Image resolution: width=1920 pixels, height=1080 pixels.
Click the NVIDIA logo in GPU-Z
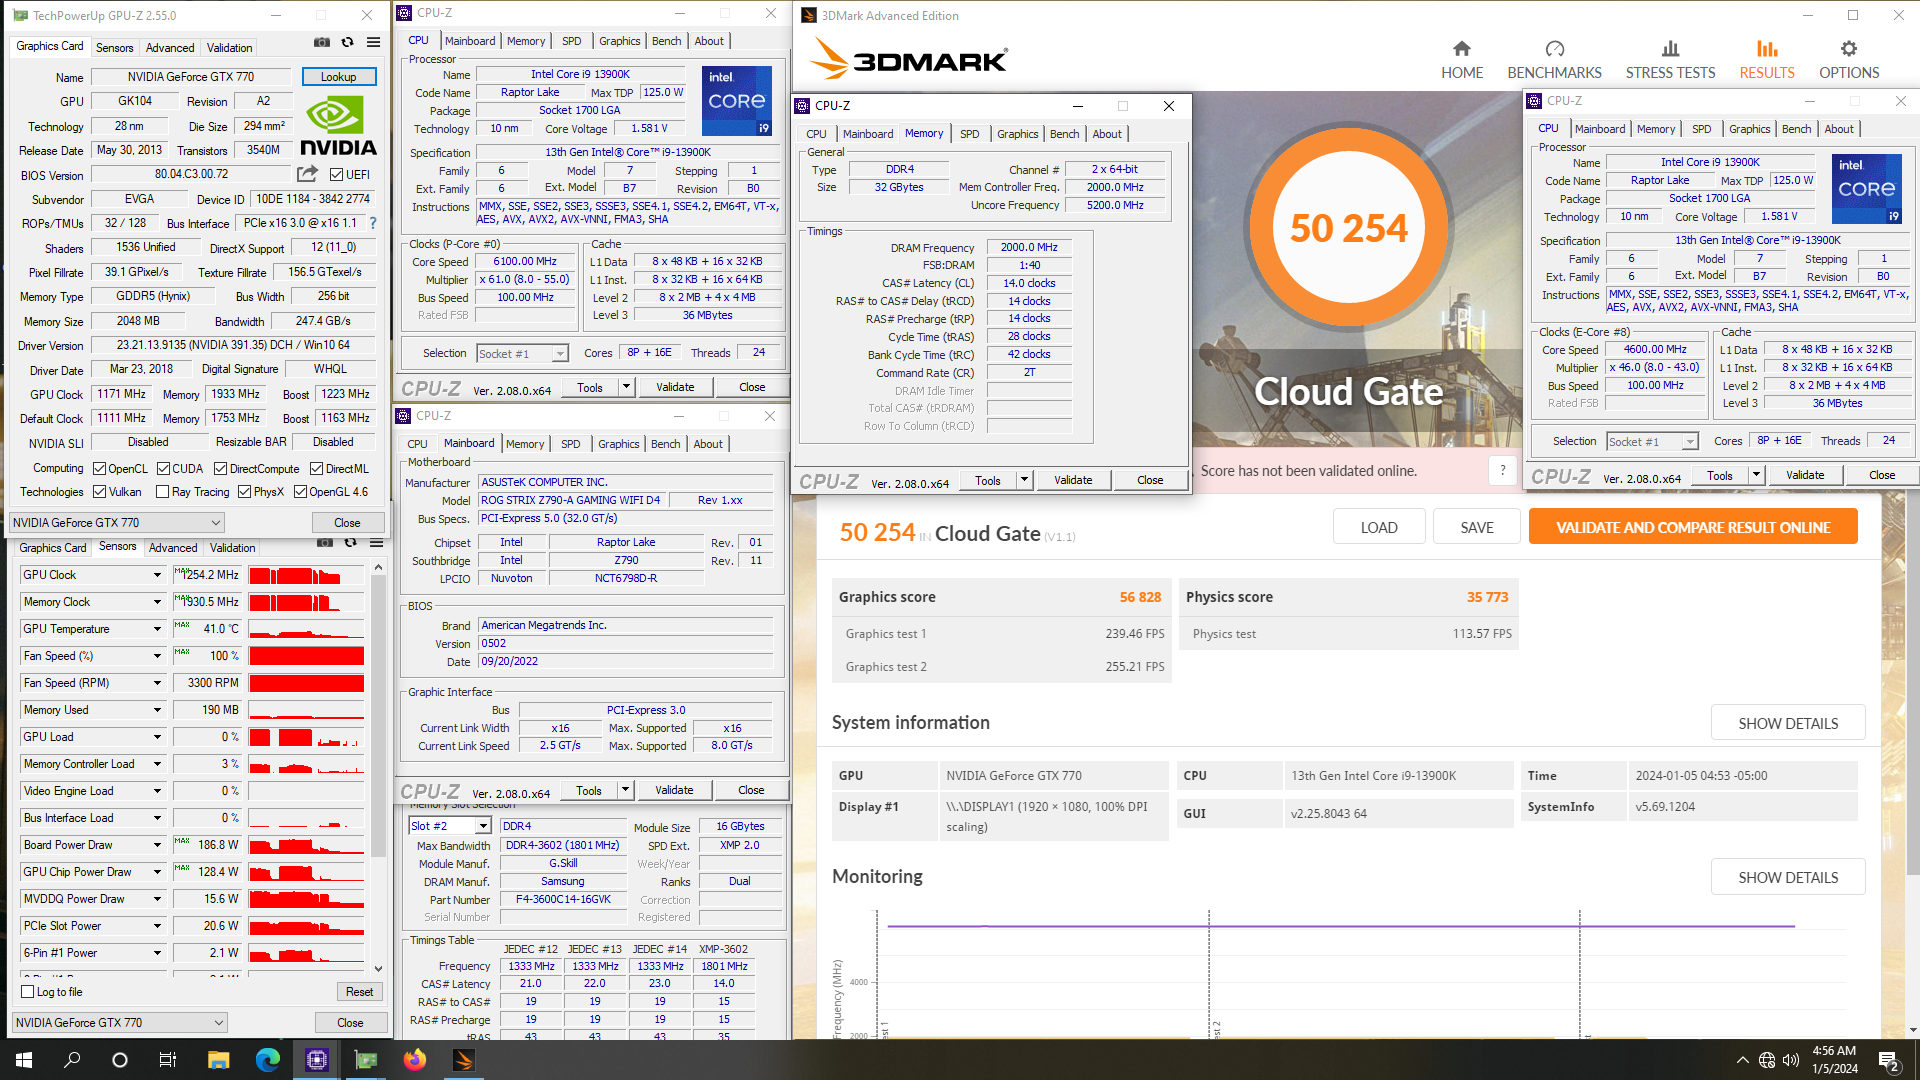(338, 127)
